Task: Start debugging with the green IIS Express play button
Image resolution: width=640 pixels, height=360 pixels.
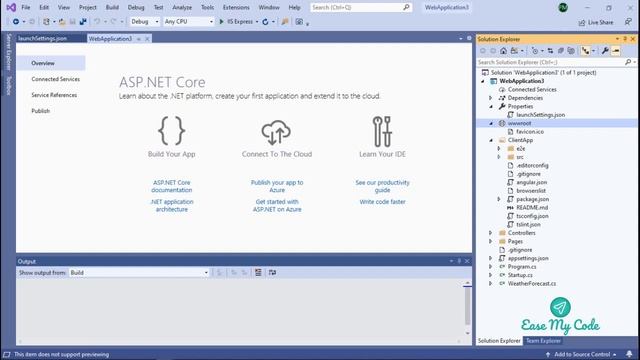Action: click(222, 22)
